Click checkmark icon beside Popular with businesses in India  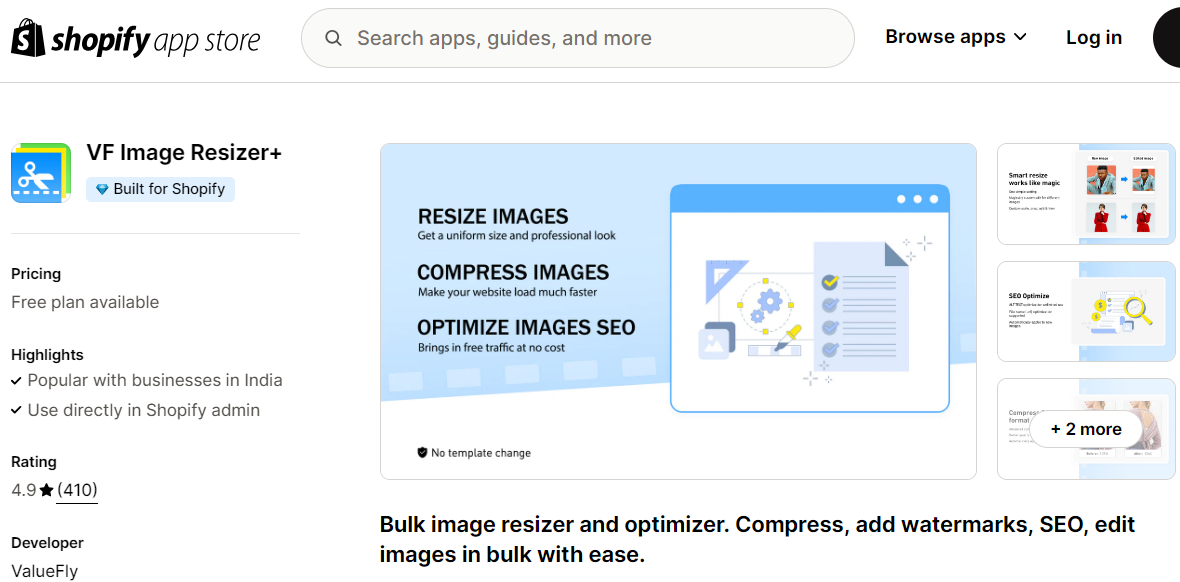coord(17,381)
